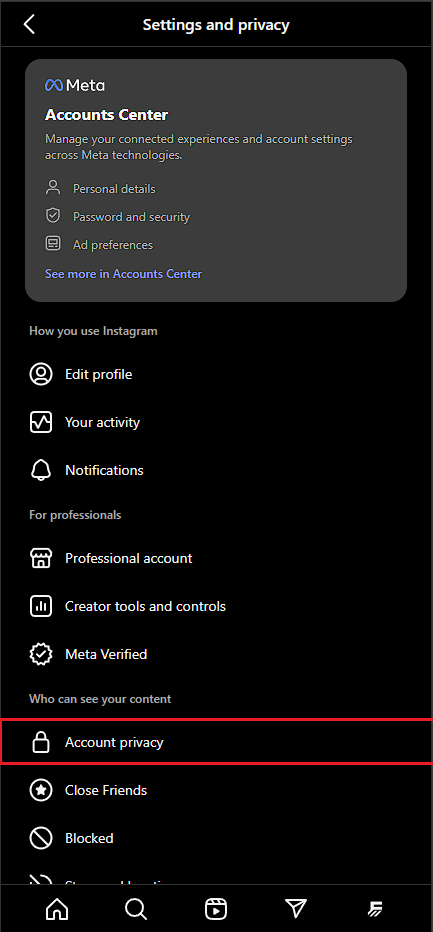Click the Personal details person icon

[x=53, y=188]
